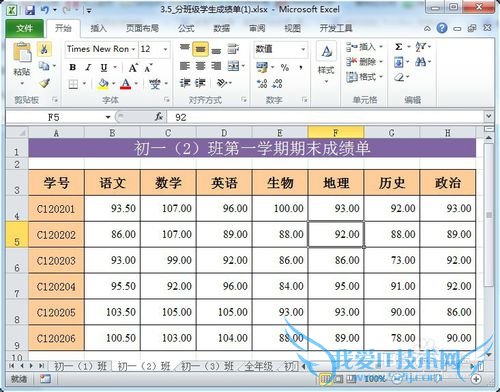Toggle Underline formatting
This screenshot has height=392, width=500.
pyautogui.click(x=104, y=68)
